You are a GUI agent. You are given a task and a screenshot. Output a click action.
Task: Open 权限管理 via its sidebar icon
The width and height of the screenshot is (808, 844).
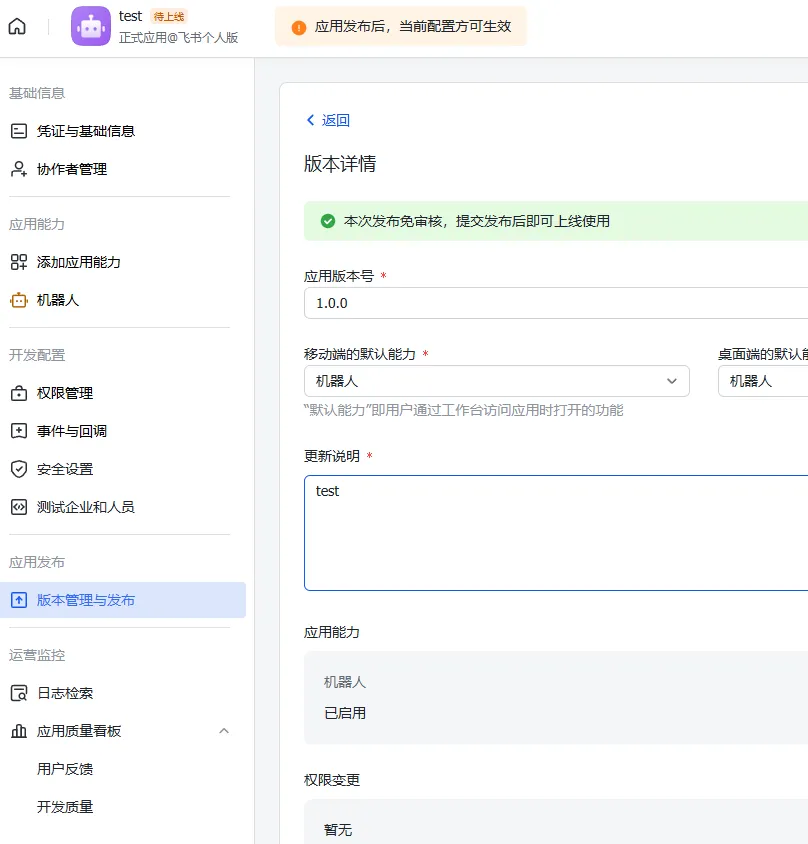(x=20, y=390)
